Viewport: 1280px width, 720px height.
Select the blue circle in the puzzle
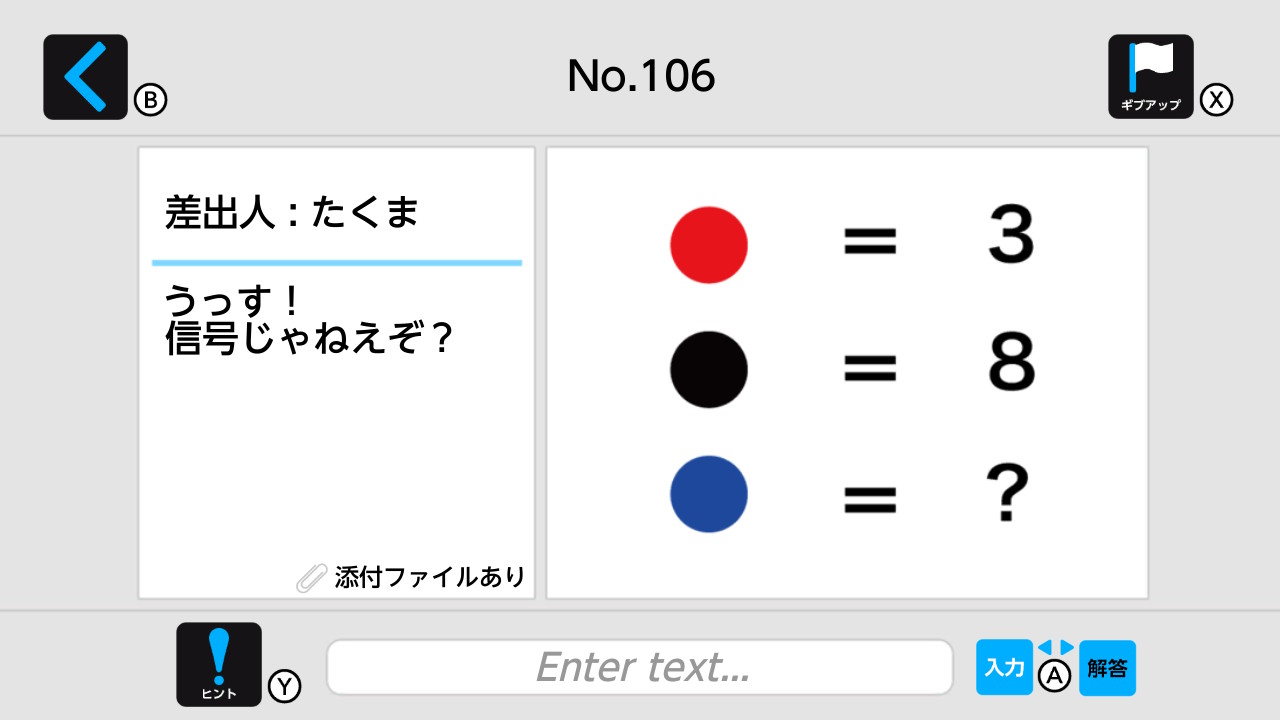pyautogui.click(x=708, y=493)
